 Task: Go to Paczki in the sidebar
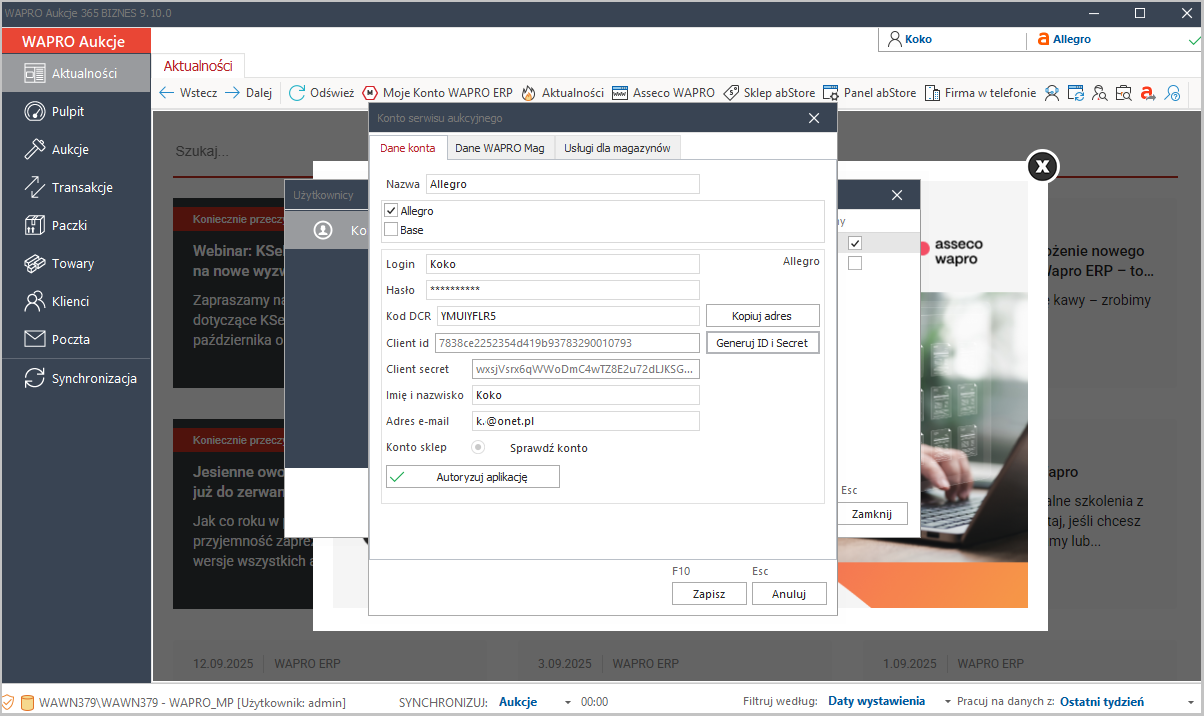tap(69, 225)
